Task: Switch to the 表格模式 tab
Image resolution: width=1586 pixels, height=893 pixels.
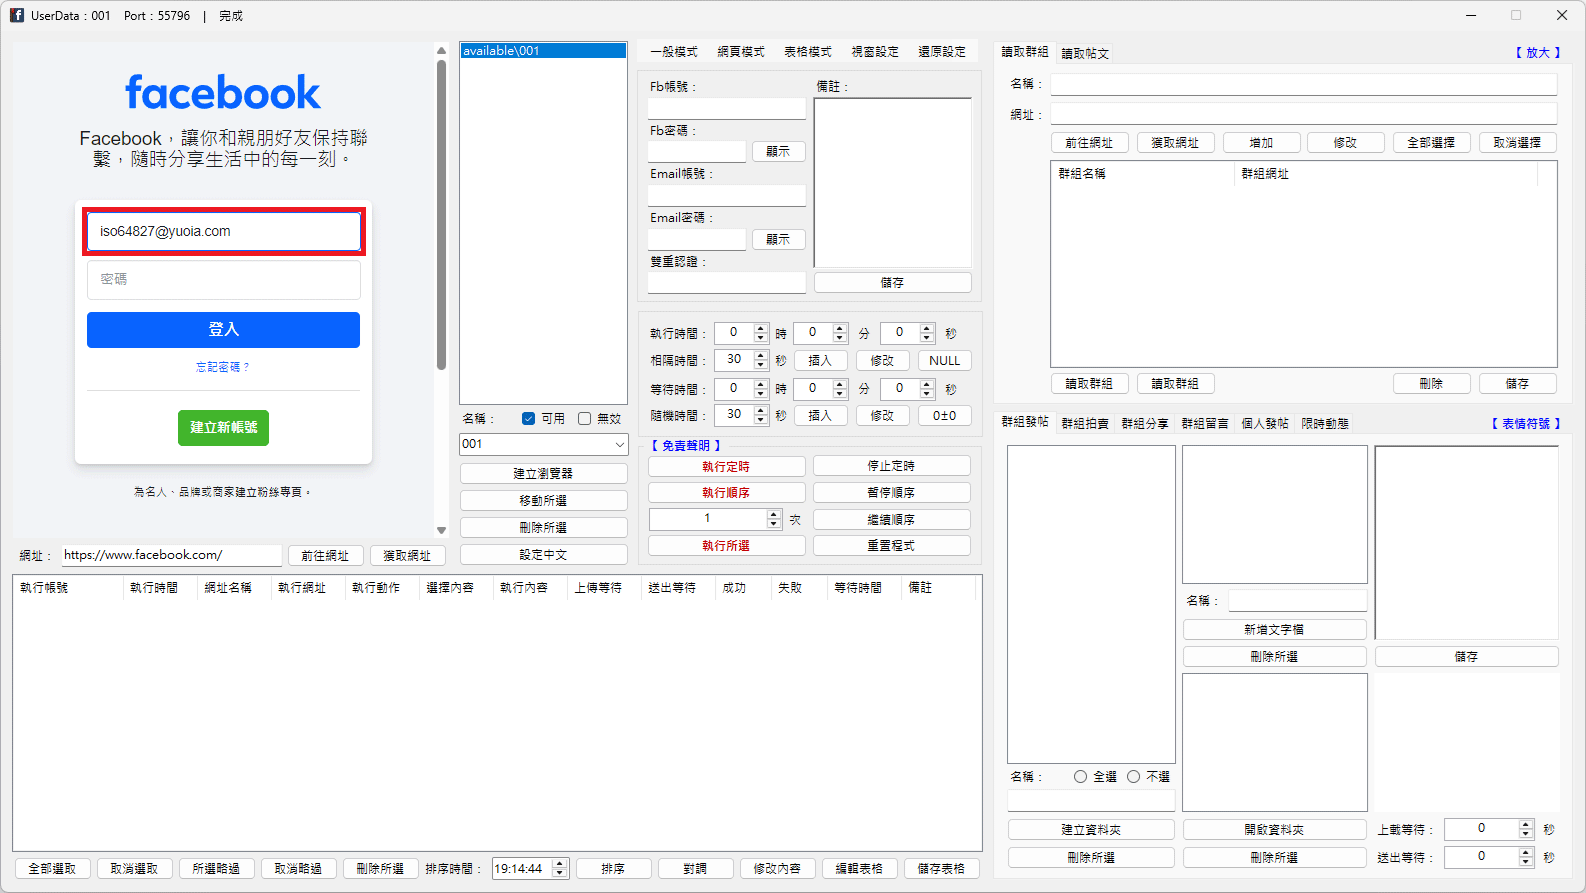Action: tap(808, 52)
